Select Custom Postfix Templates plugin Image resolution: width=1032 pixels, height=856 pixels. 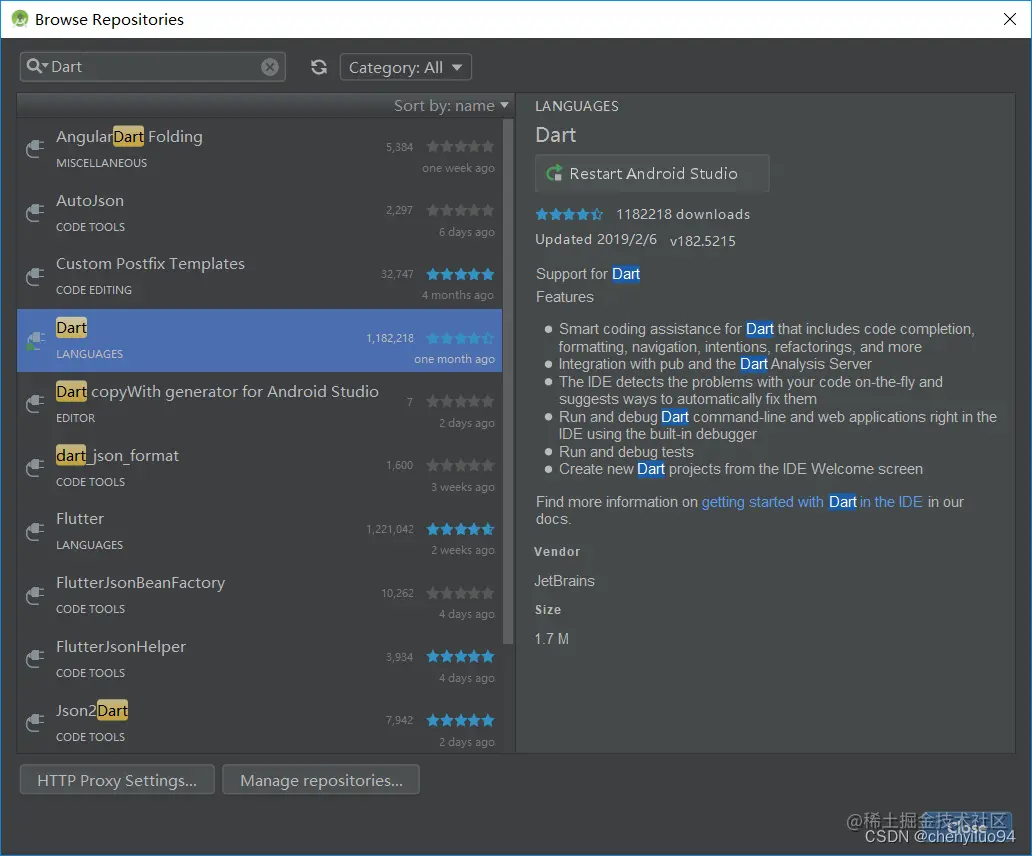259,276
